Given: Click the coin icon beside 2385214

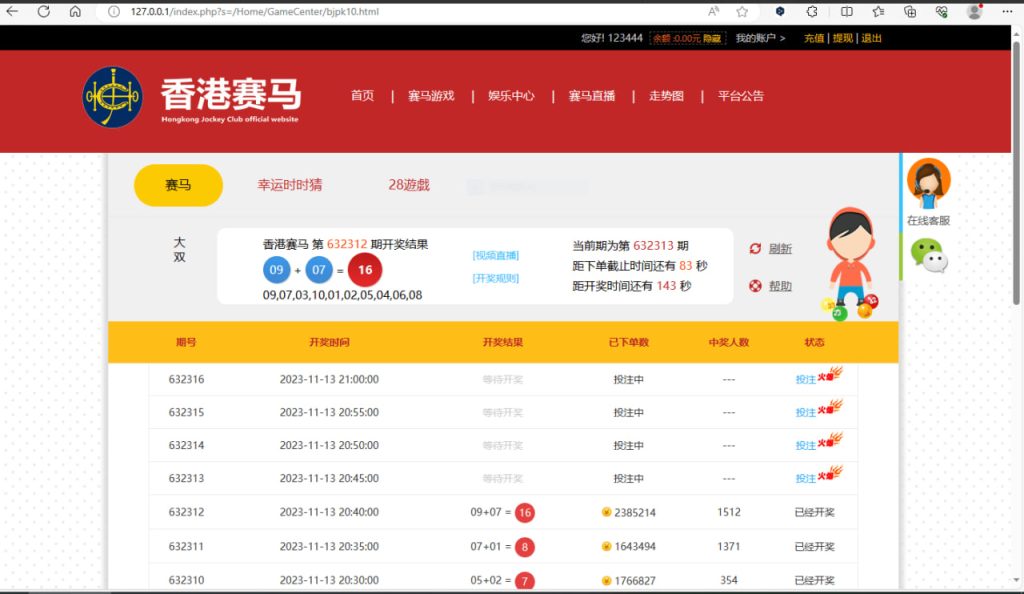Looking at the screenshot, I should [x=606, y=512].
